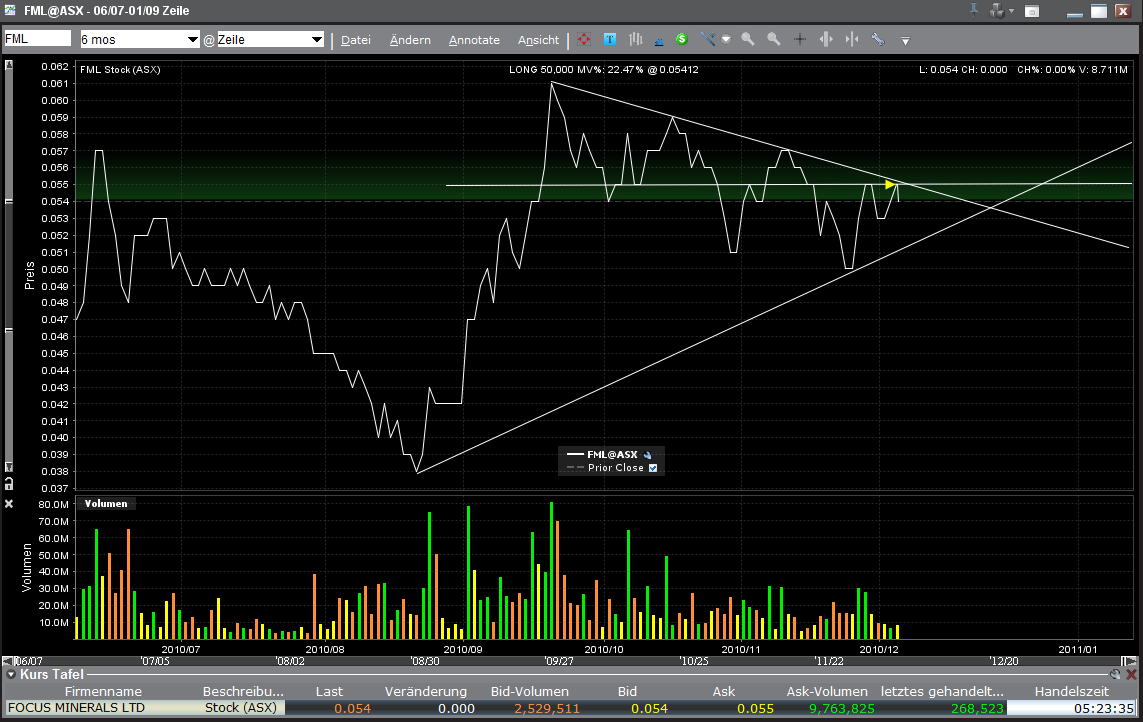Select the trendline drawing tool
The height and width of the screenshot is (722, 1143).
[707, 39]
